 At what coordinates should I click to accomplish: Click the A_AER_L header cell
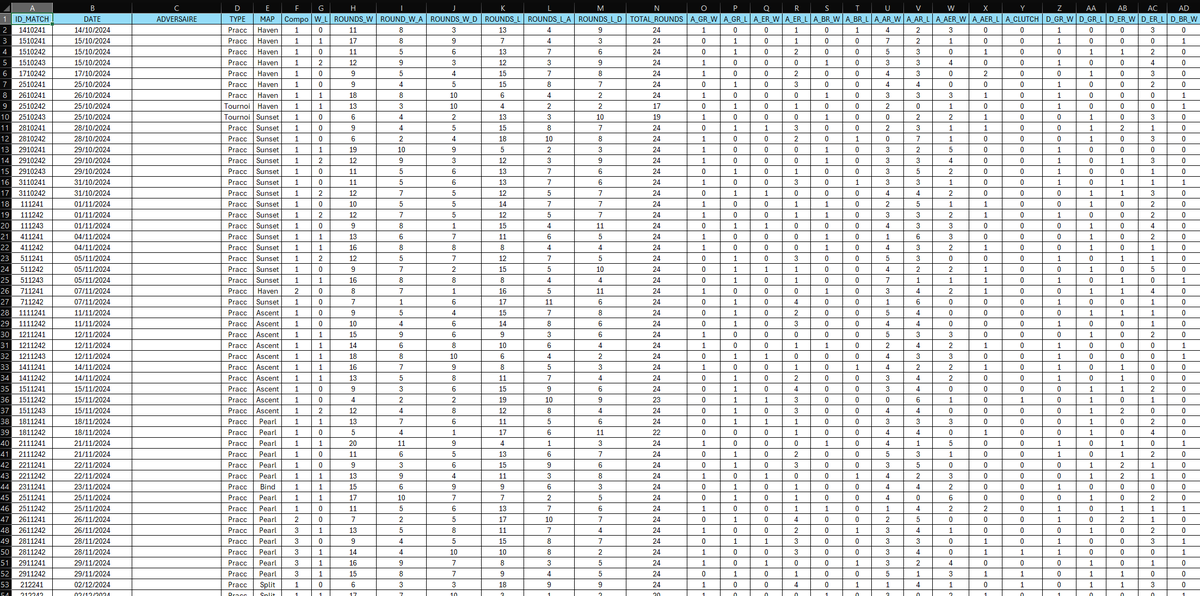[x=983, y=18]
